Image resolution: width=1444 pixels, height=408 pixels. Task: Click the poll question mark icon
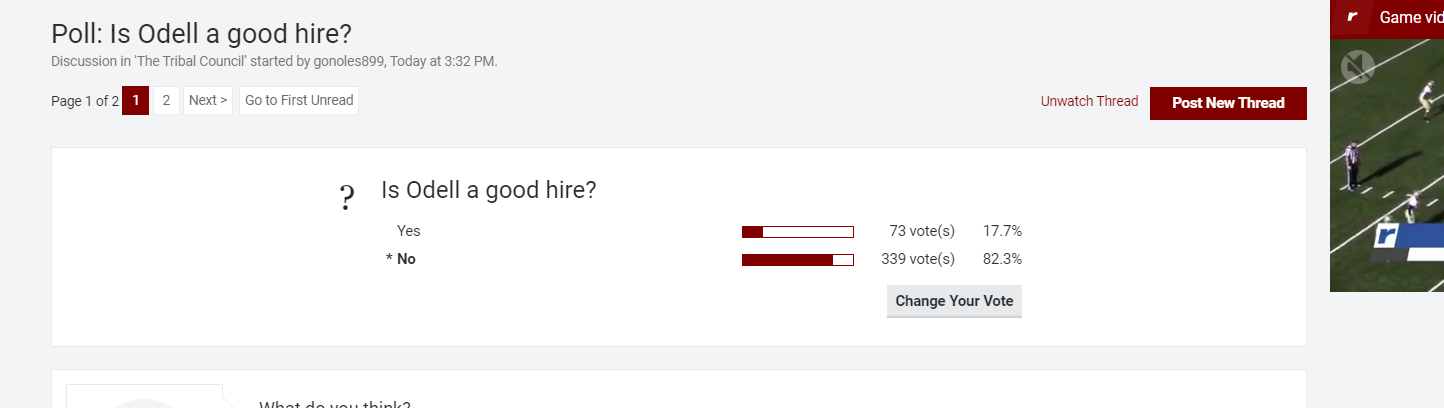coord(347,199)
